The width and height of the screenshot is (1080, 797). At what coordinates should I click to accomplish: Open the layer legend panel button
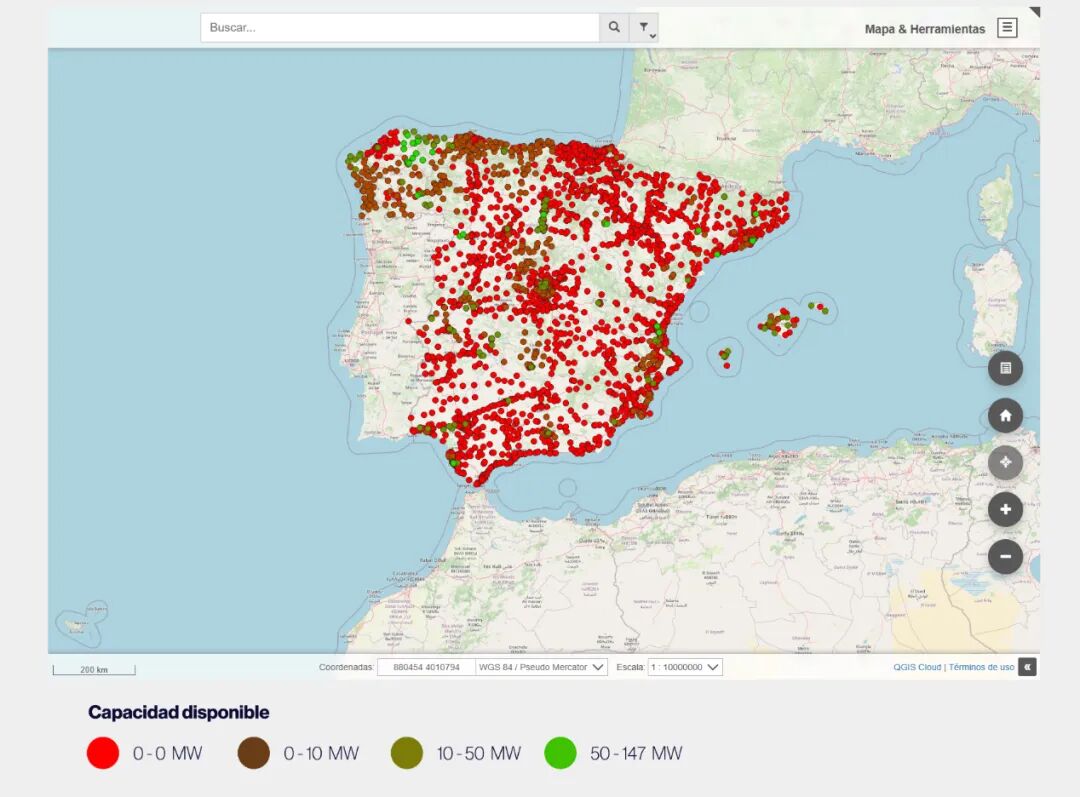tap(1005, 368)
